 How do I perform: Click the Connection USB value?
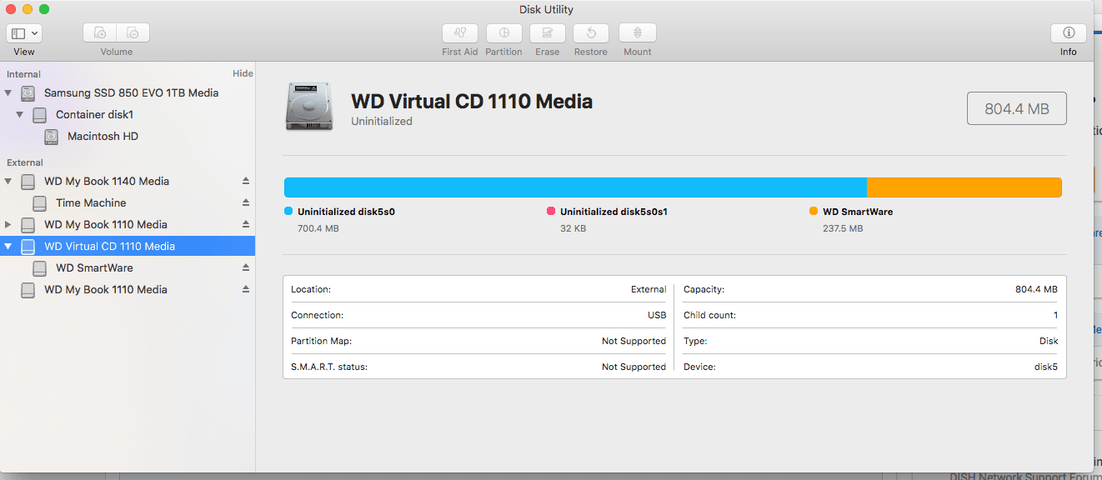(657, 316)
